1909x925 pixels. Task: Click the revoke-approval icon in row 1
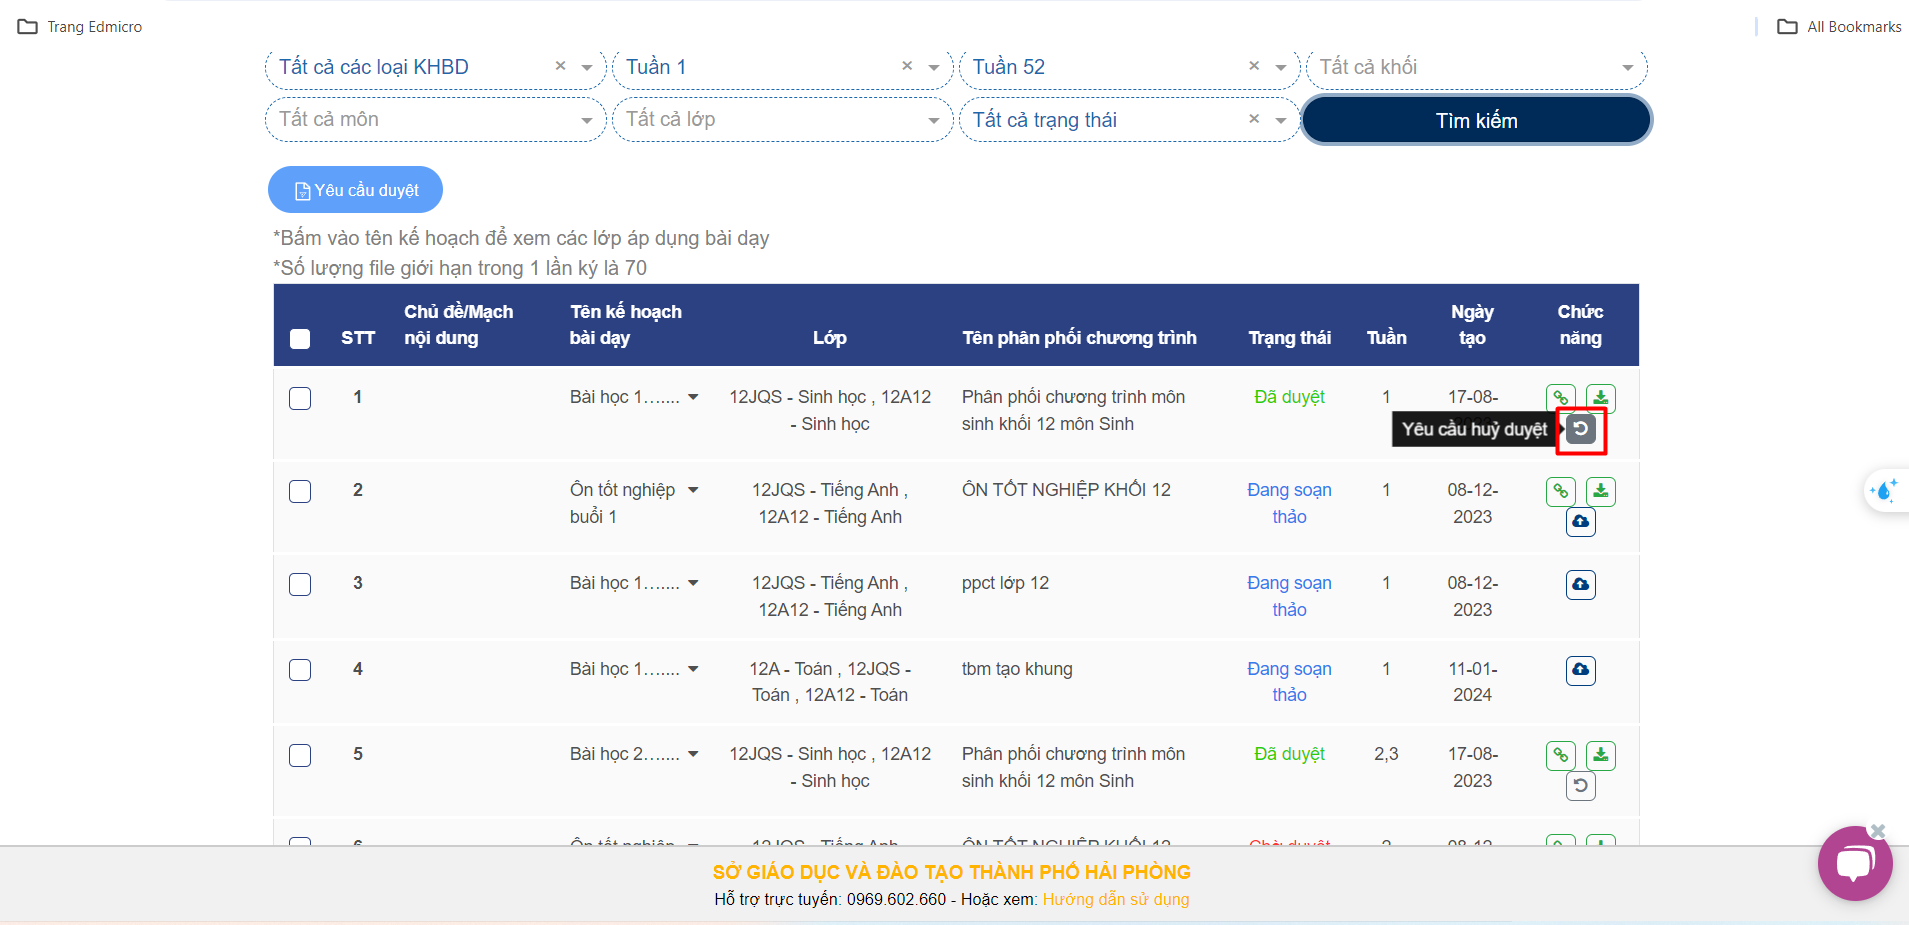[x=1580, y=429]
